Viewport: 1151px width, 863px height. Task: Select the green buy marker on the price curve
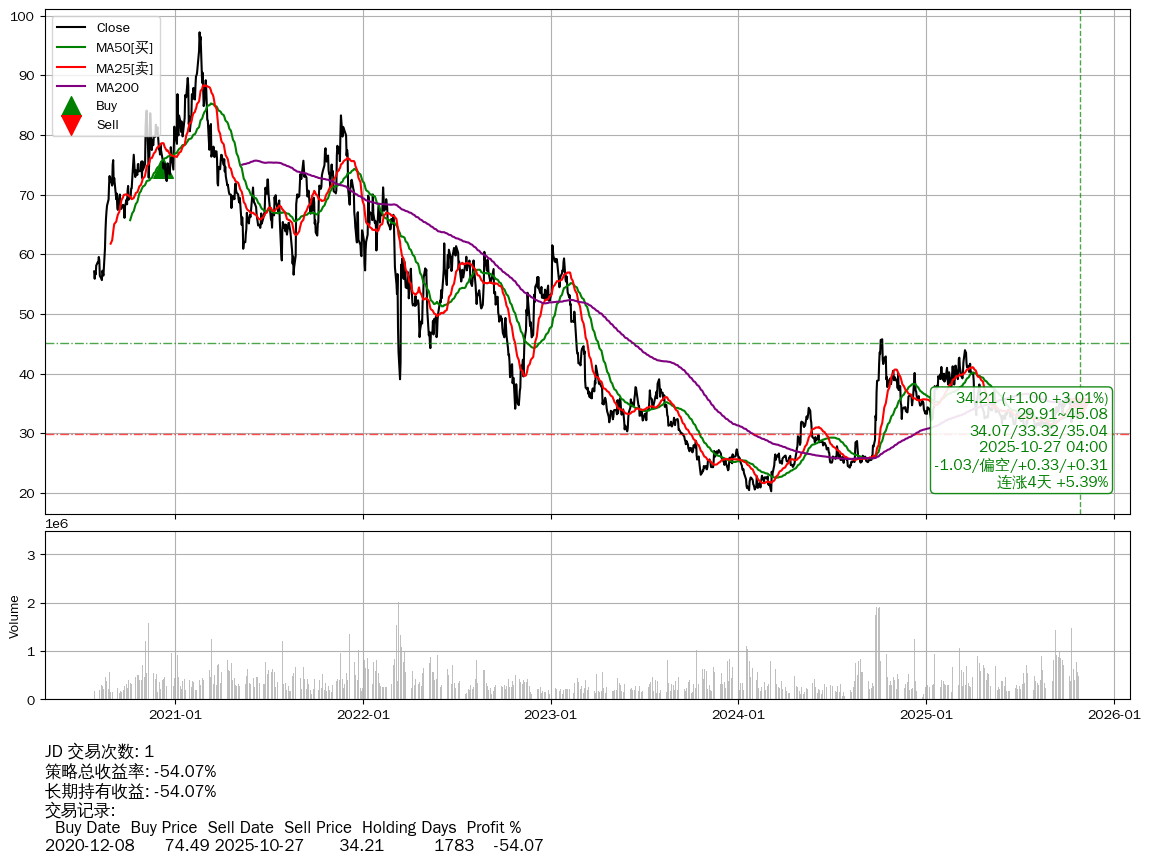162,168
